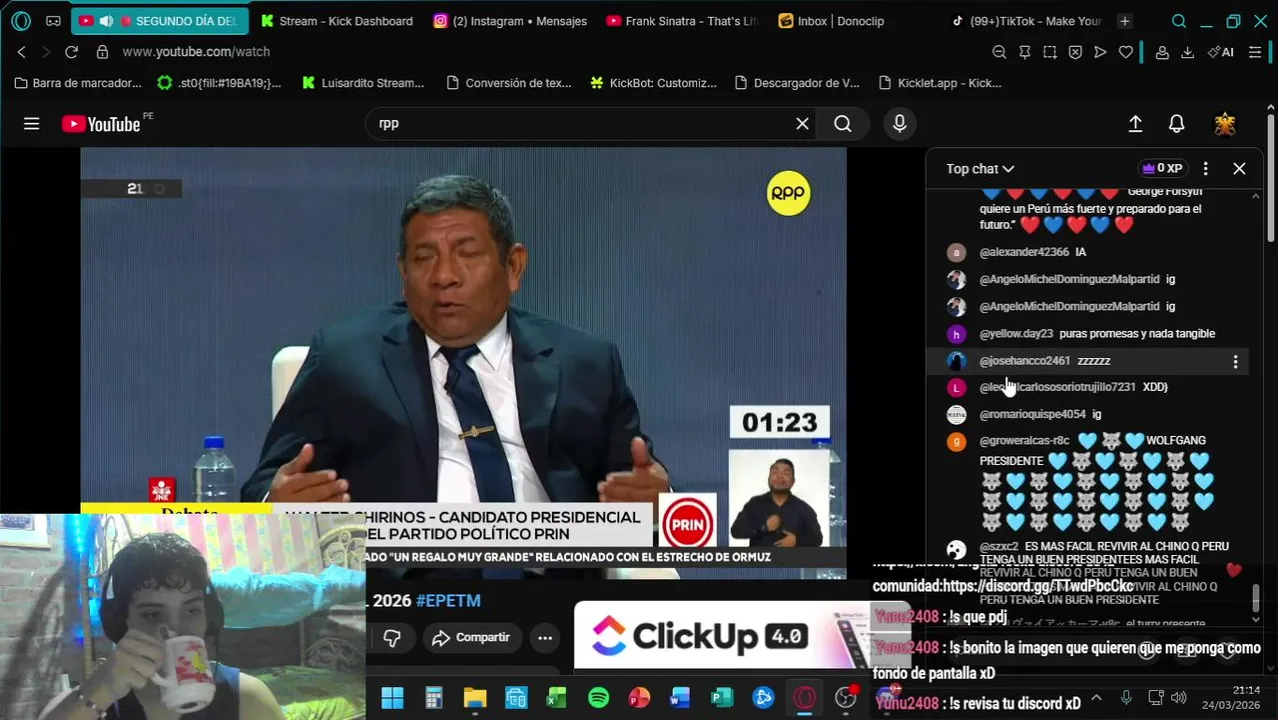Clear the YouTube search text

802,123
